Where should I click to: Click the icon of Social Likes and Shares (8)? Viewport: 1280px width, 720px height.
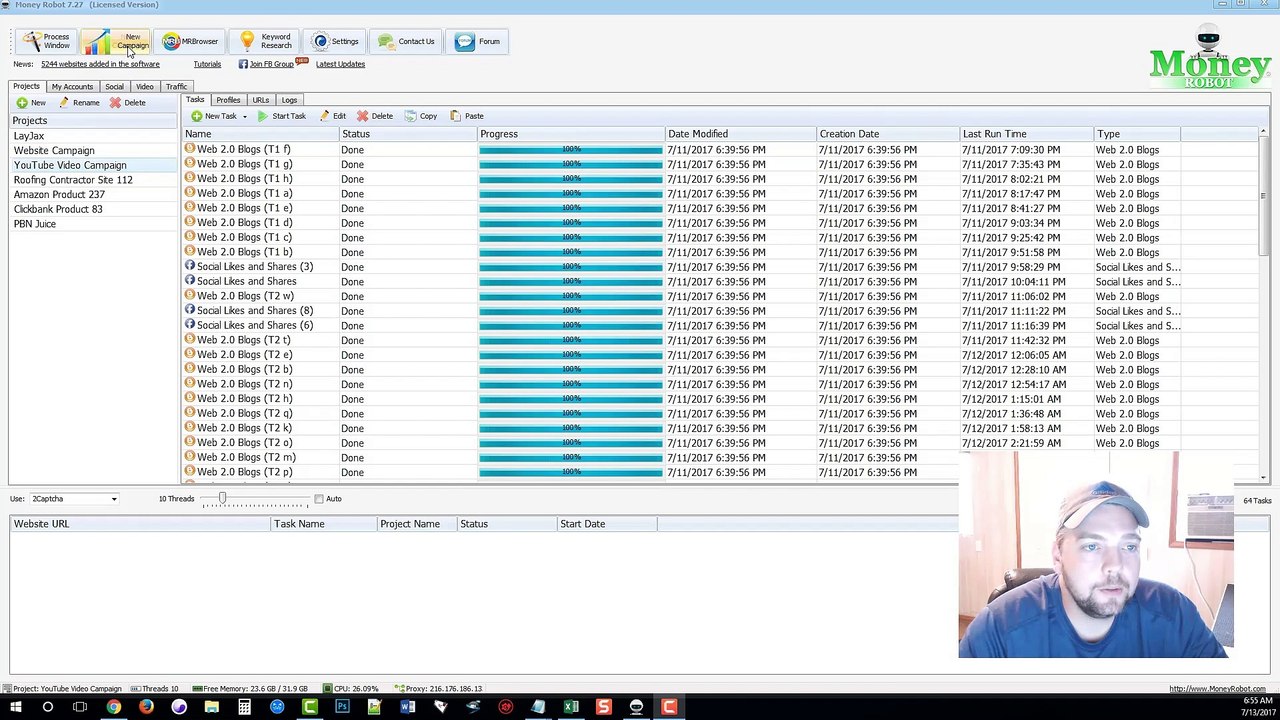pyautogui.click(x=190, y=310)
